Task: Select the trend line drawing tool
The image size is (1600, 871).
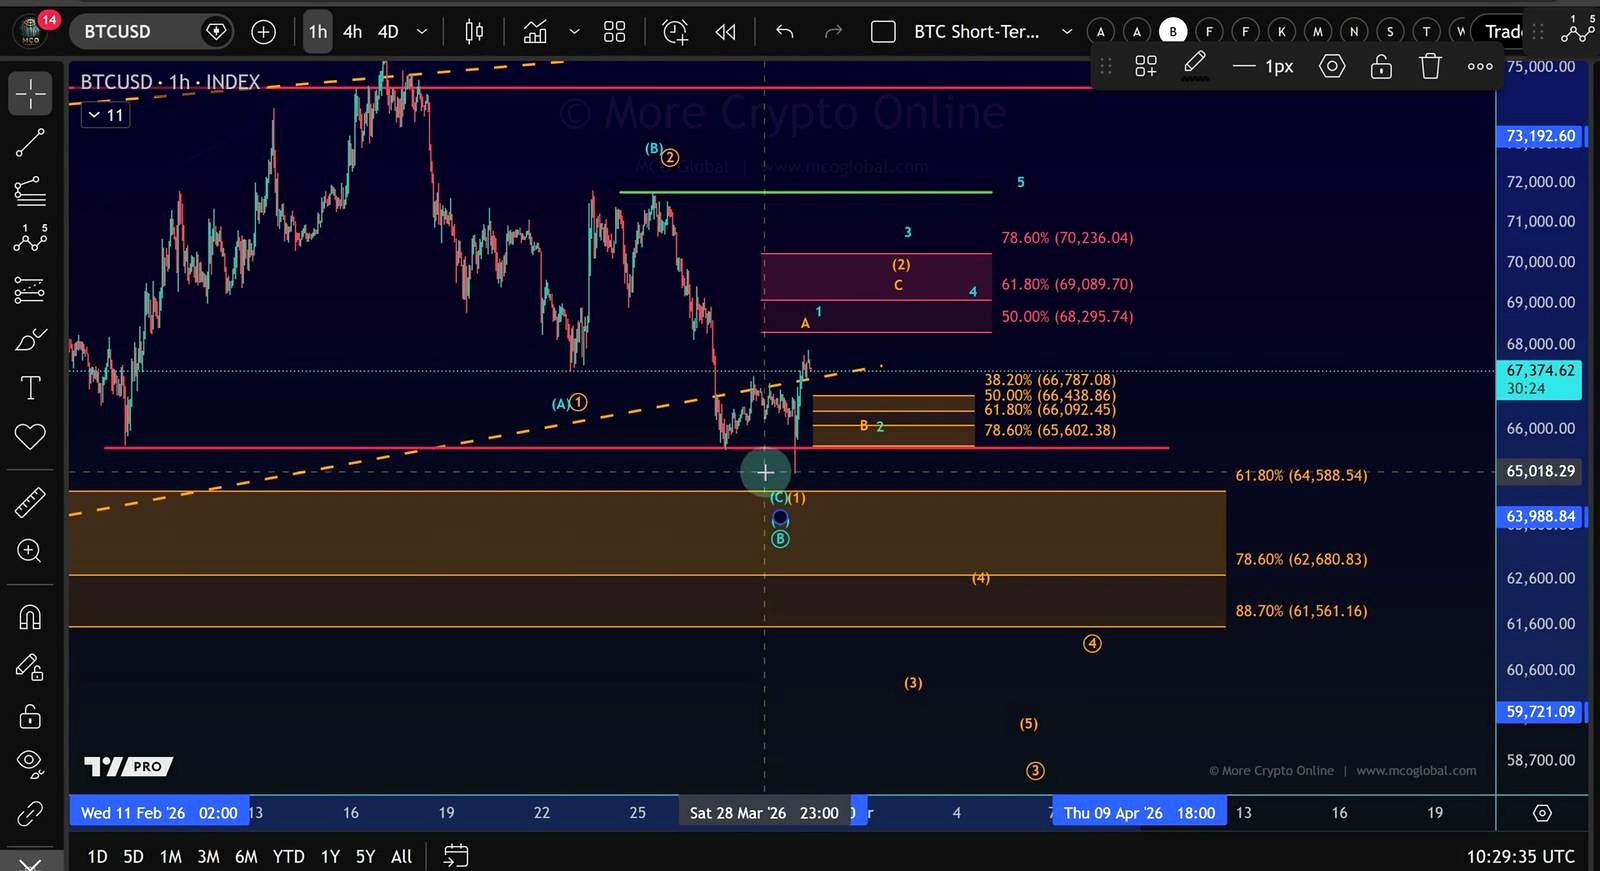Action: [x=30, y=143]
